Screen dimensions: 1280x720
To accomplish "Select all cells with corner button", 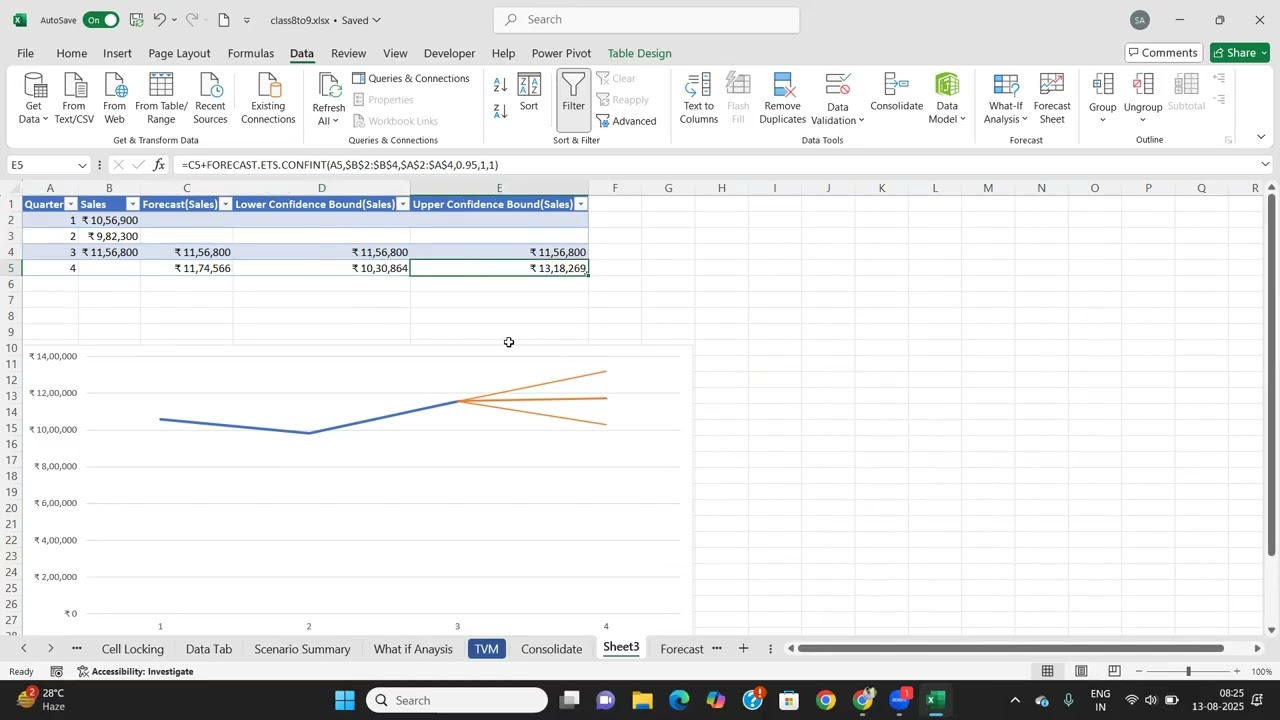I will click(11, 188).
